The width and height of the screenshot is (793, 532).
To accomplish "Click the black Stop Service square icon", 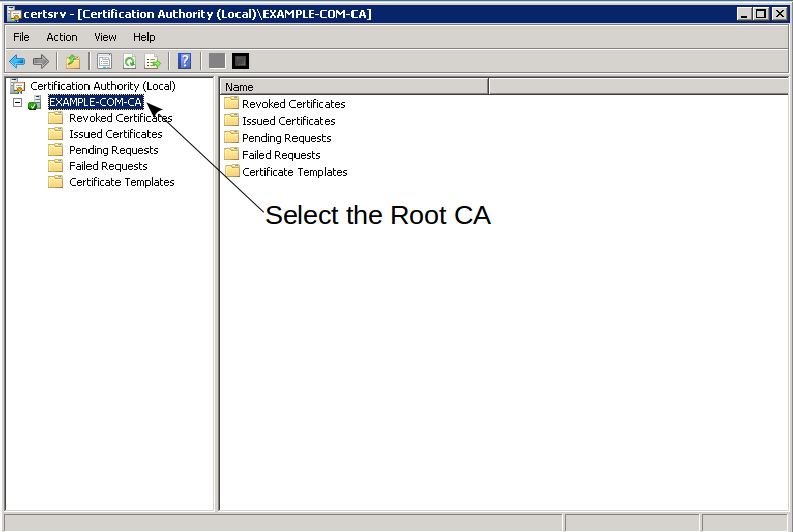I will [240, 61].
